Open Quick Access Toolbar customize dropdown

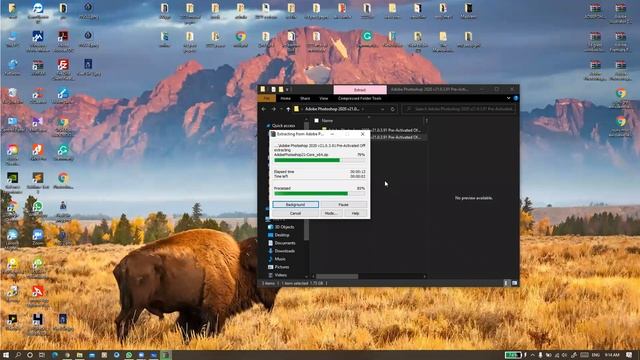(x=288, y=89)
